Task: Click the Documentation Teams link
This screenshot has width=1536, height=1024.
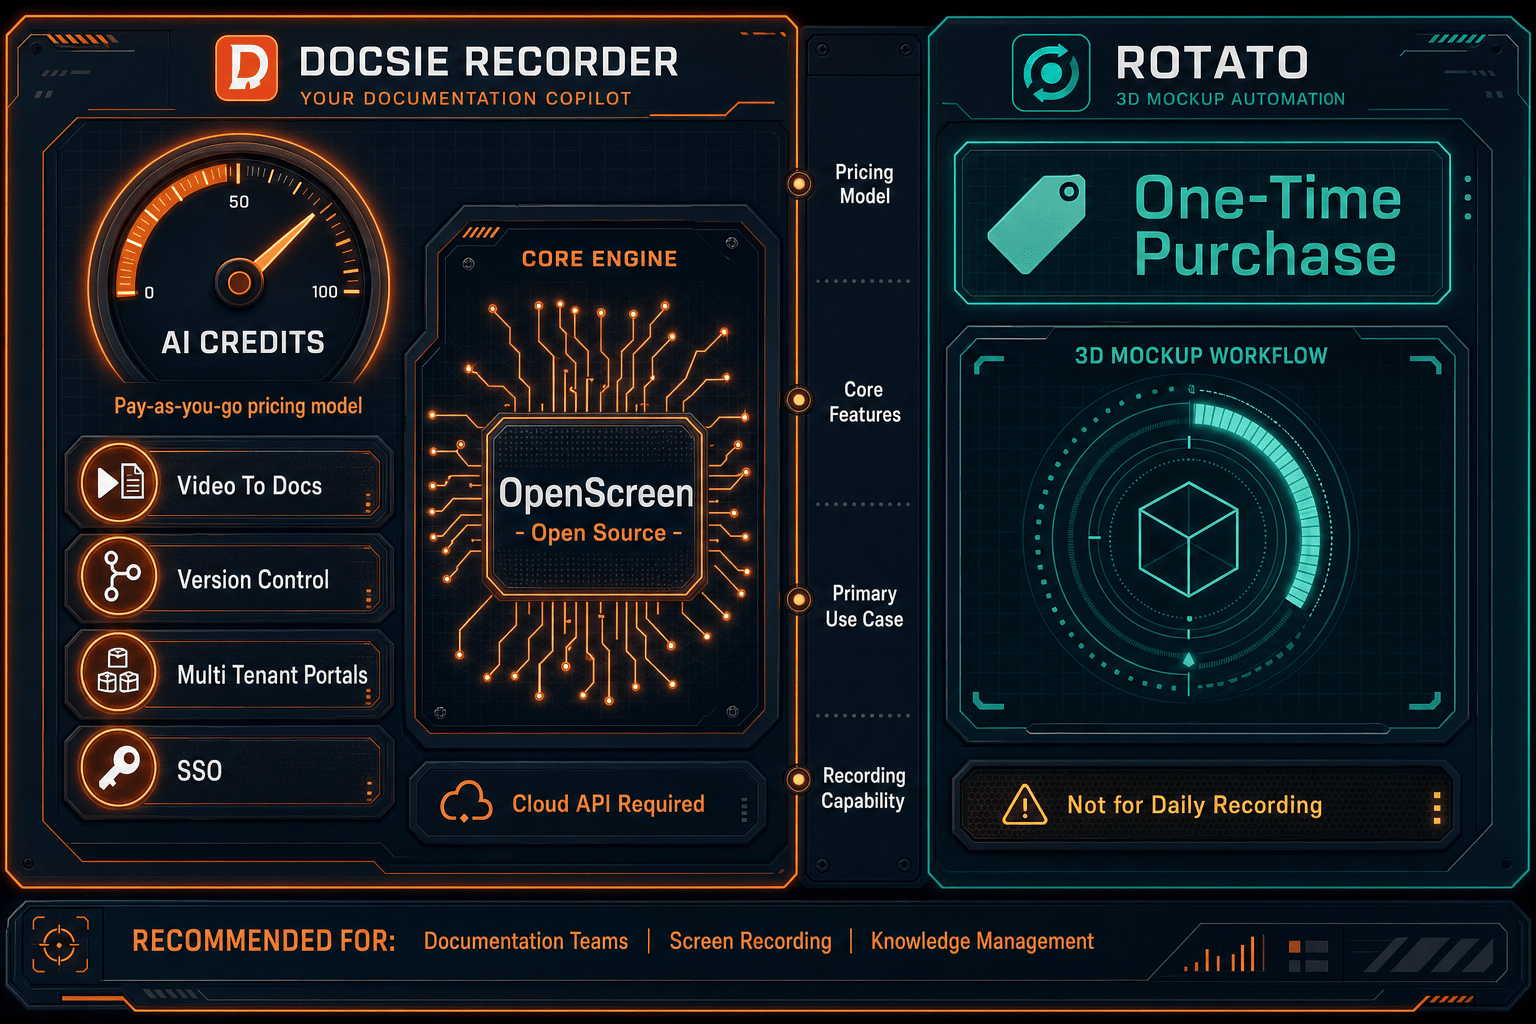Action: [x=526, y=941]
